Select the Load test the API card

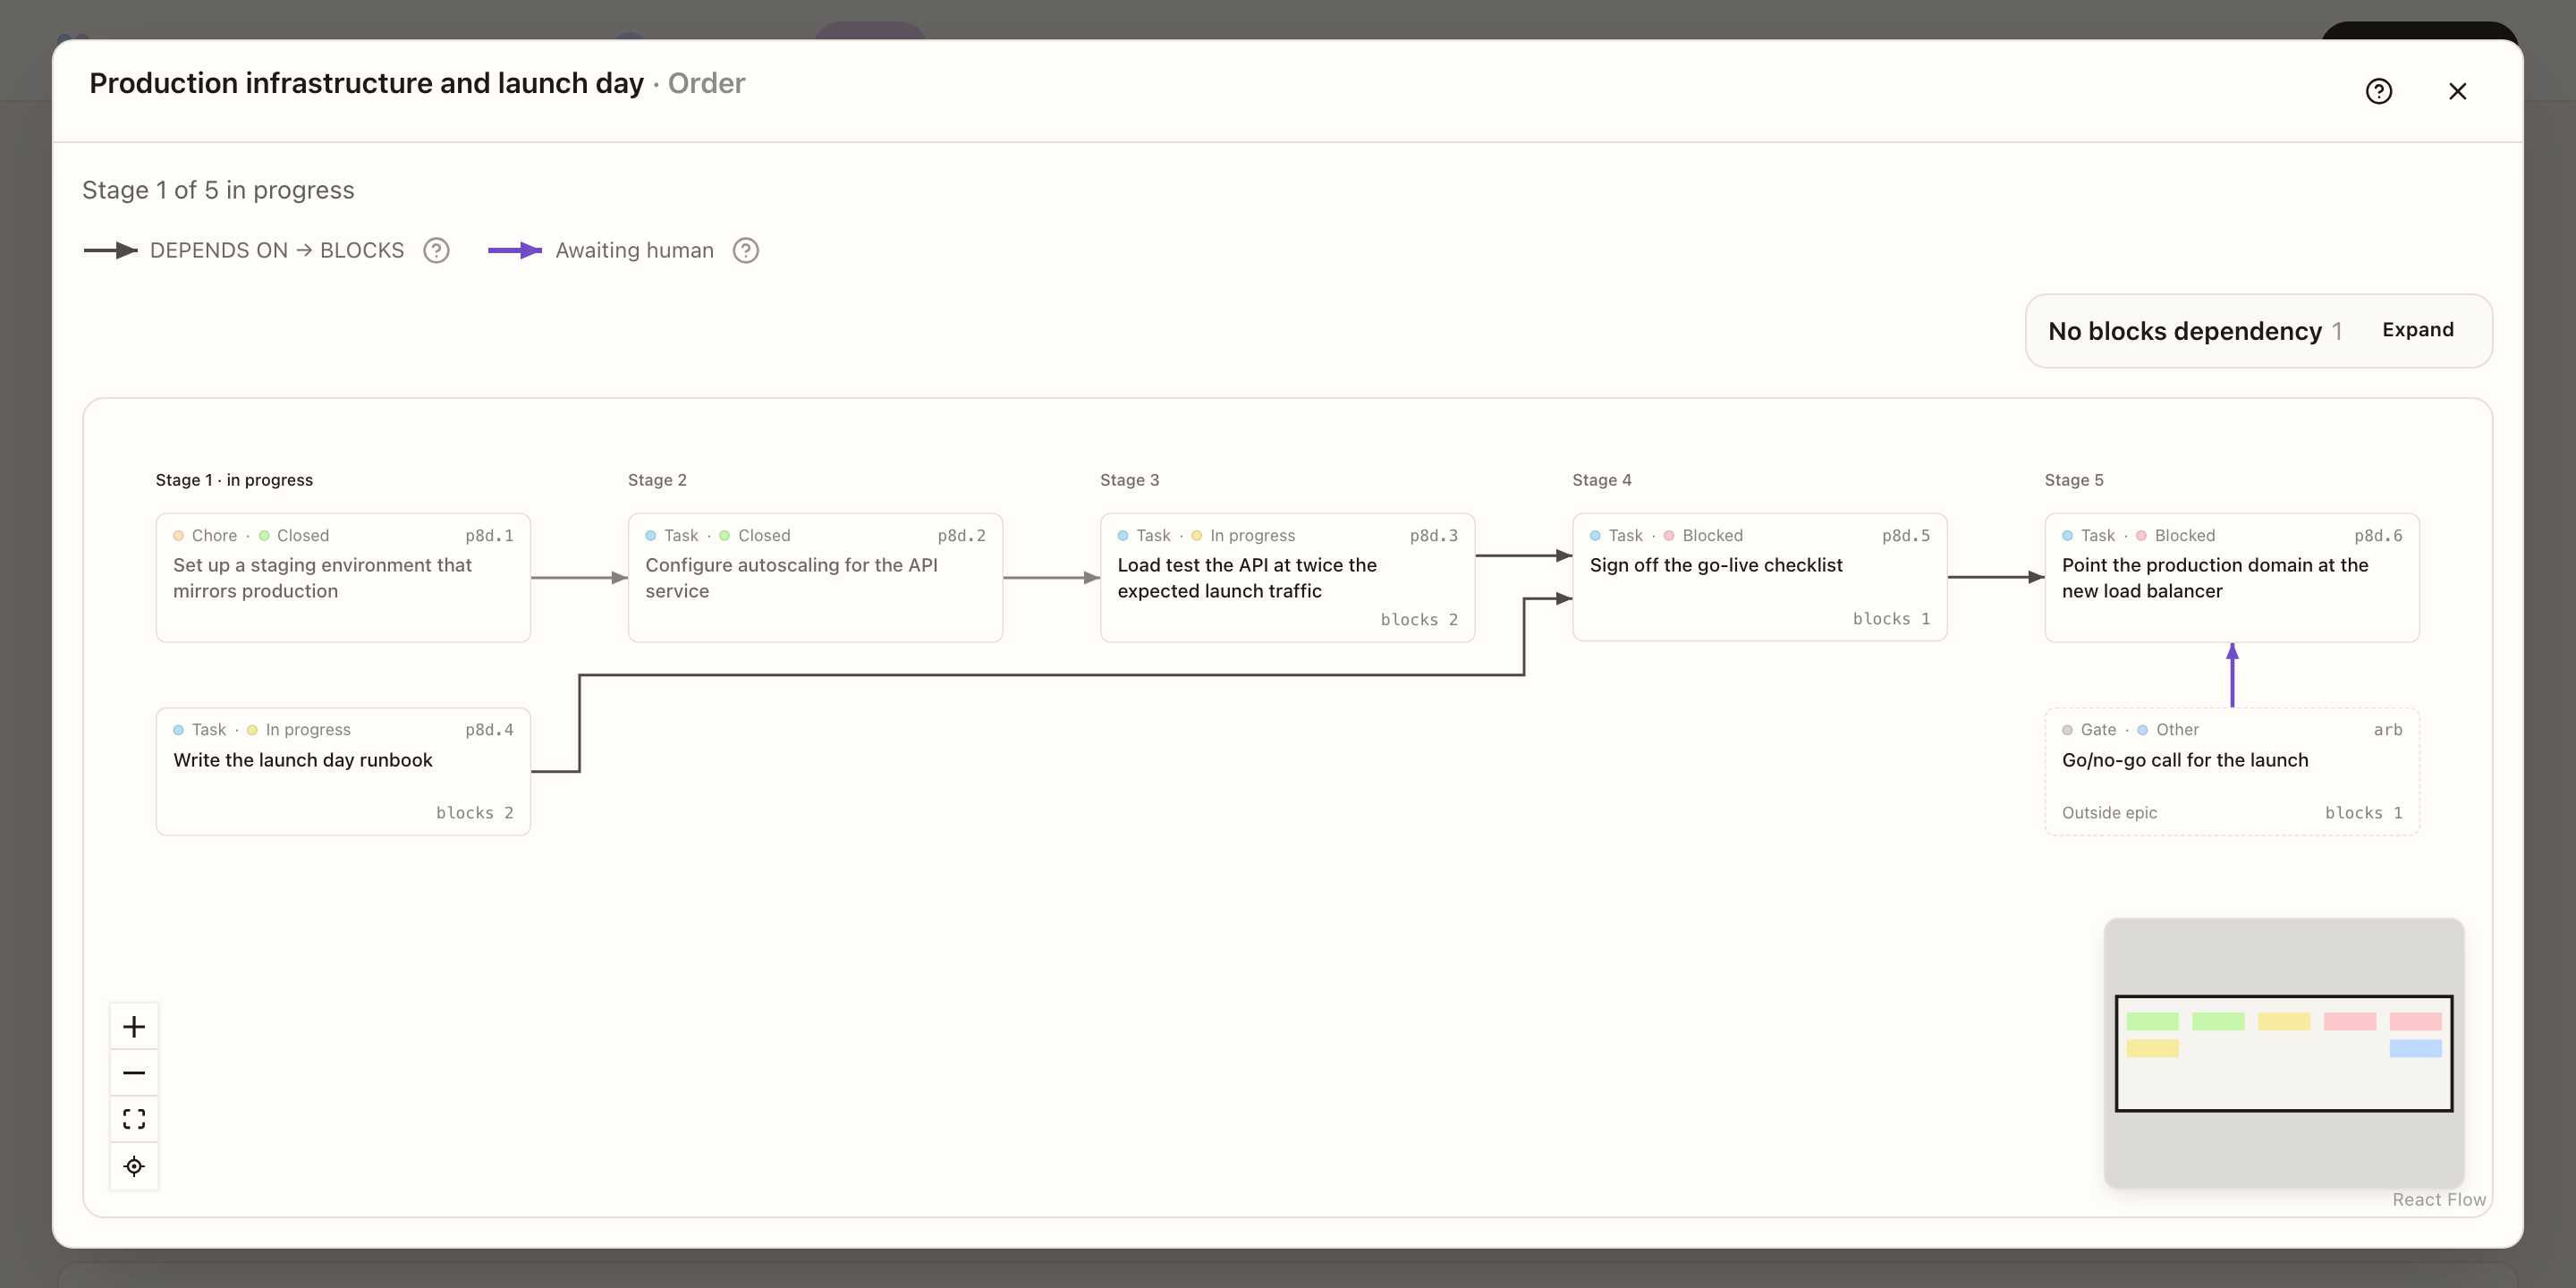tap(1287, 577)
